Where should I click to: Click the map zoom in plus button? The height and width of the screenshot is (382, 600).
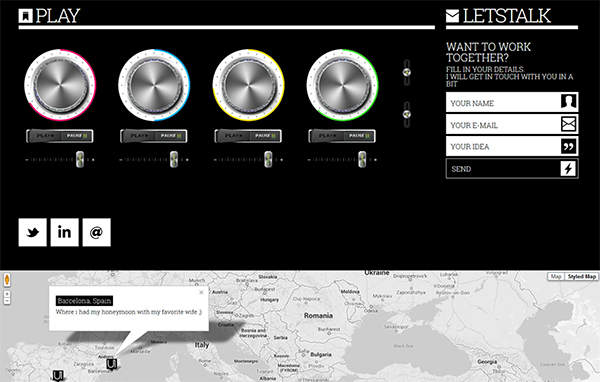[7, 294]
